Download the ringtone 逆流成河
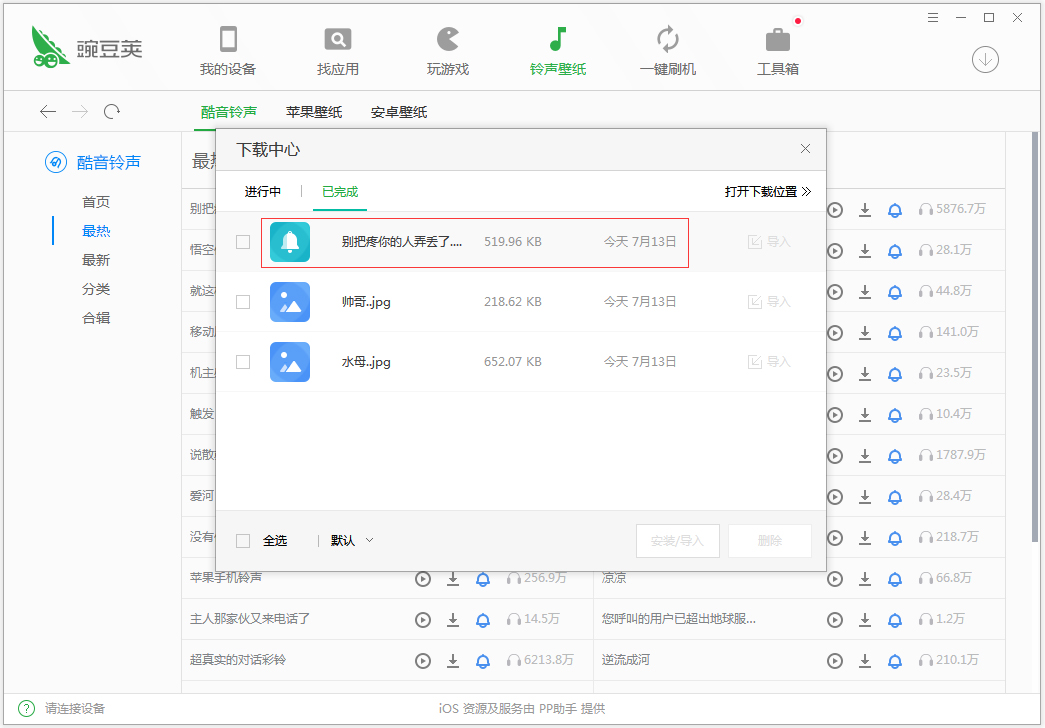This screenshot has width=1045, height=728. tap(864, 660)
